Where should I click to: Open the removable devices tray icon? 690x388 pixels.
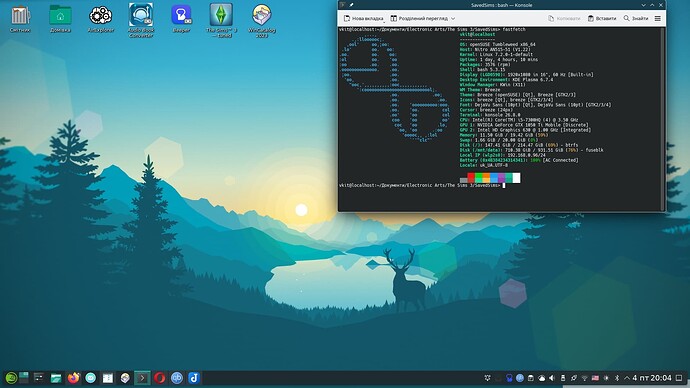563,378
